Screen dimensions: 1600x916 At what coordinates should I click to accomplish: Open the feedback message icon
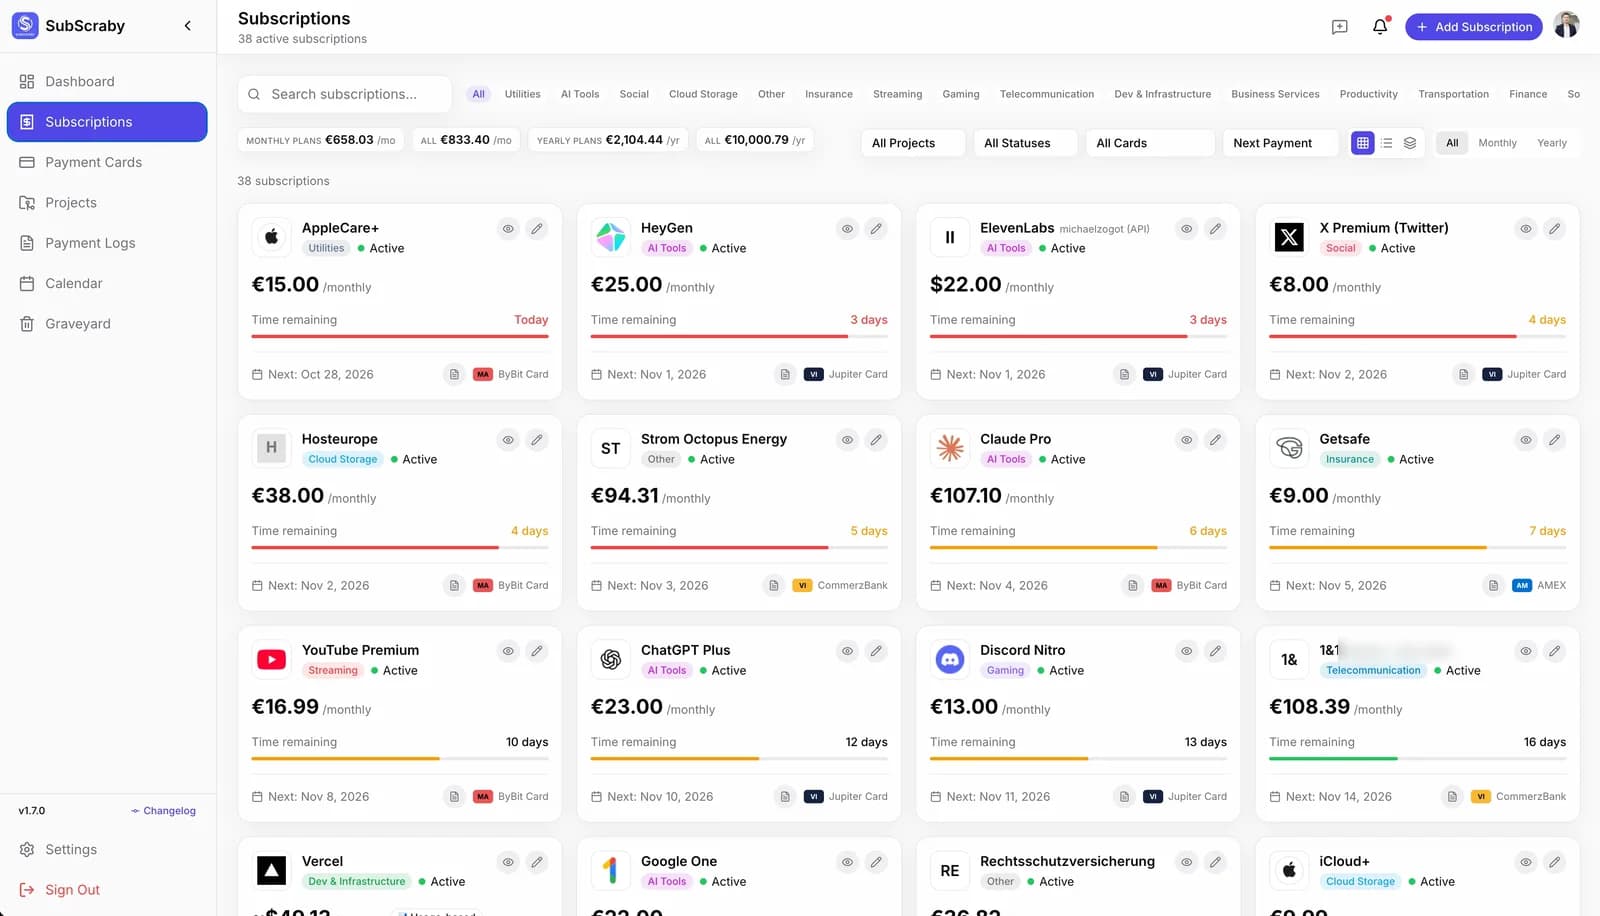[x=1340, y=27]
